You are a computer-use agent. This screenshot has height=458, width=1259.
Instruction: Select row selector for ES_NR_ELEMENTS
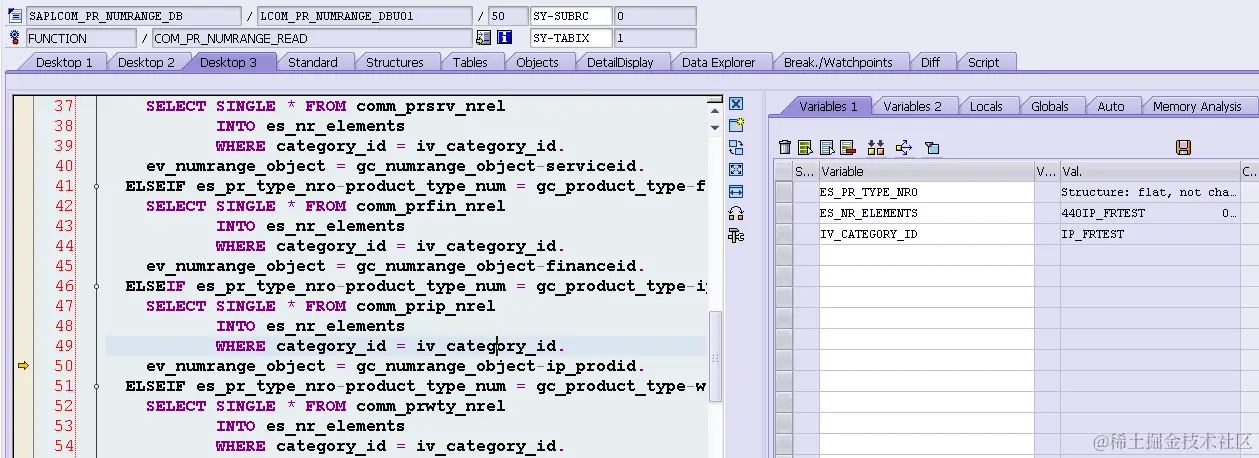pos(784,213)
